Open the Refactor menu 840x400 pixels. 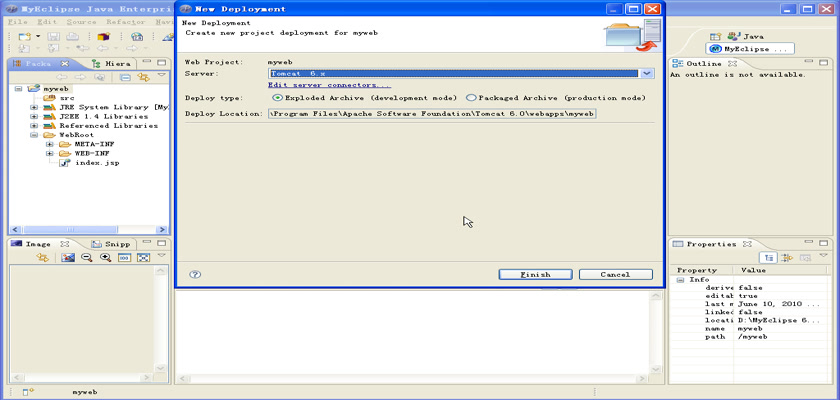(126, 22)
